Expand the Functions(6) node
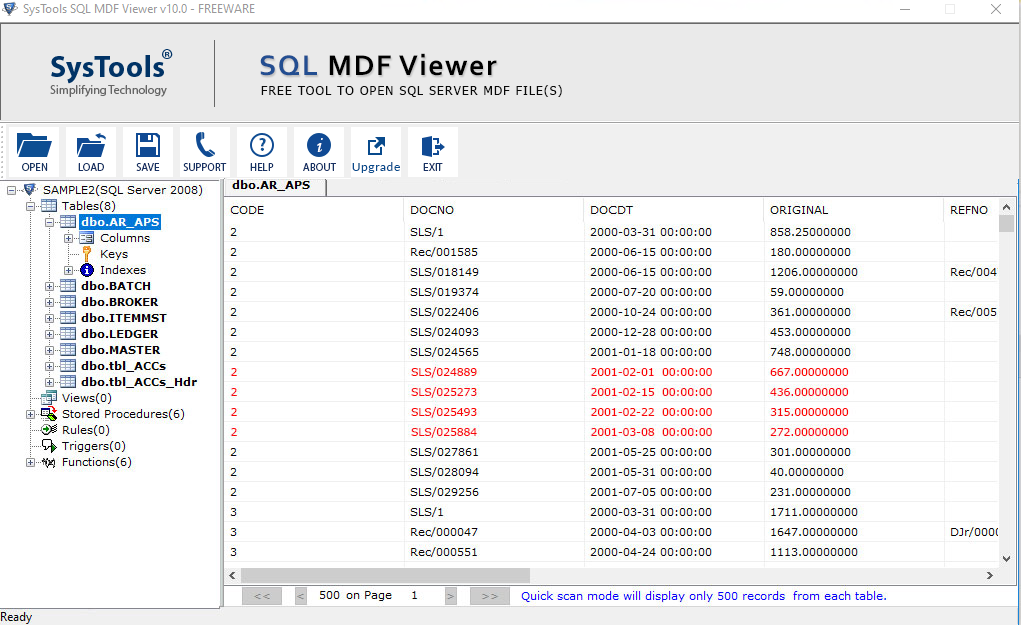Screen dimensions: 1021x625 (x=30, y=462)
